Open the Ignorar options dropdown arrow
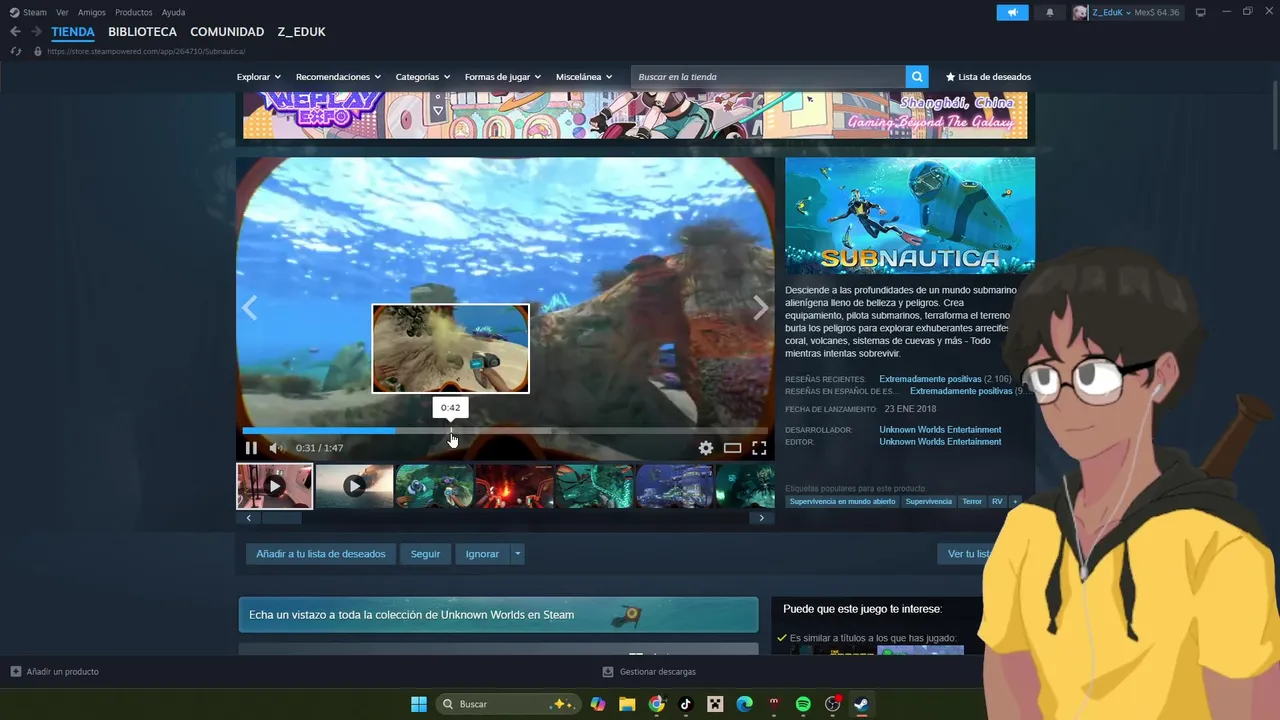This screenshot has height=720, width=1280. click(517, 554)
